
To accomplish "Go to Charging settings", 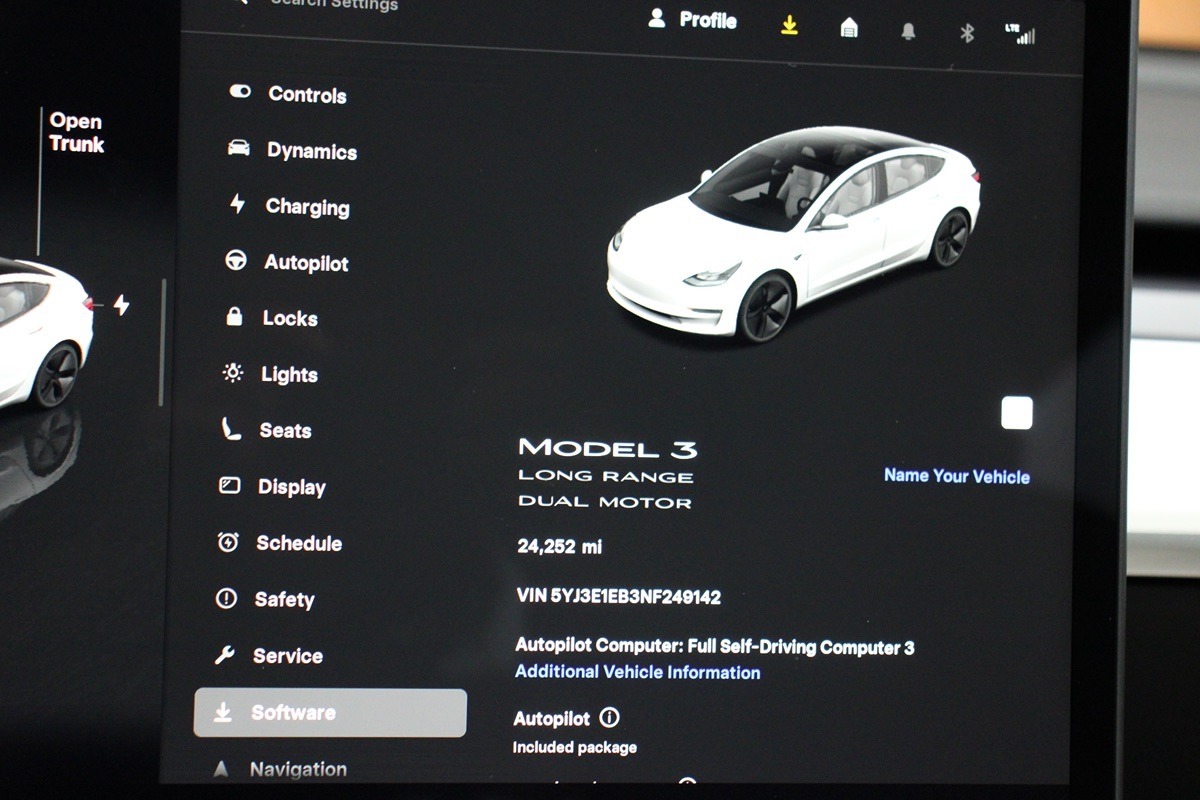I will (306, 206).
